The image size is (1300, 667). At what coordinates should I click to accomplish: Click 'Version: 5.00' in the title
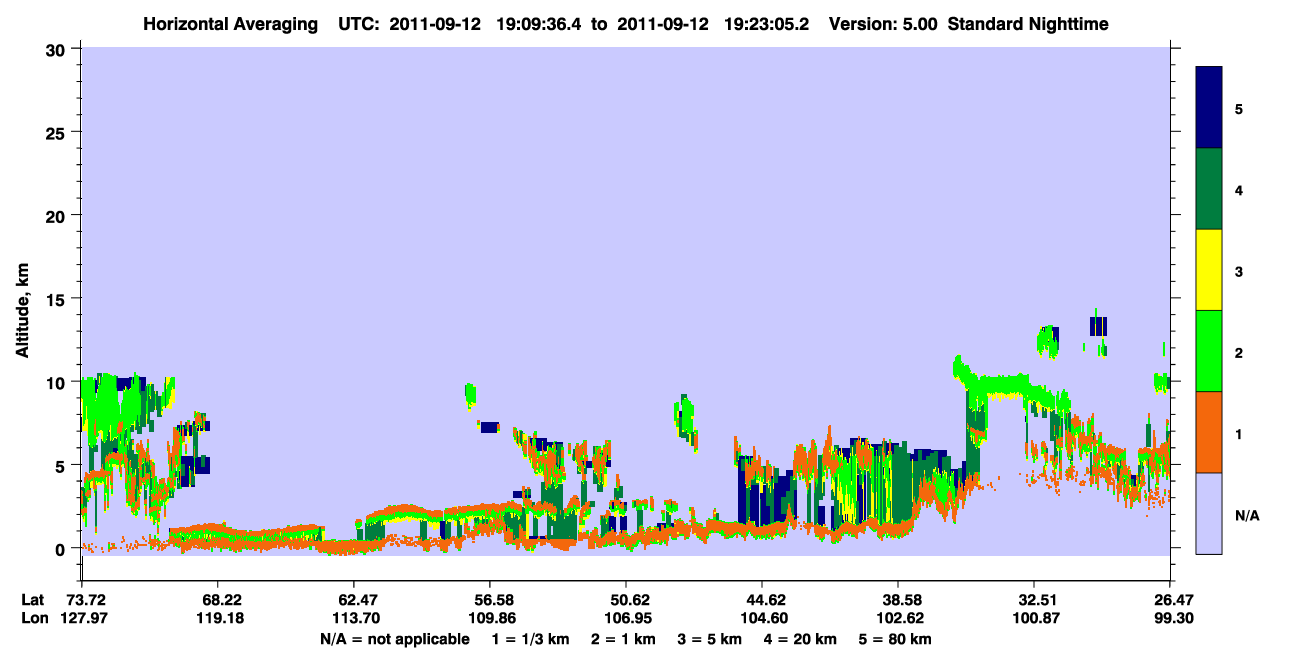(x=882, y=23)
